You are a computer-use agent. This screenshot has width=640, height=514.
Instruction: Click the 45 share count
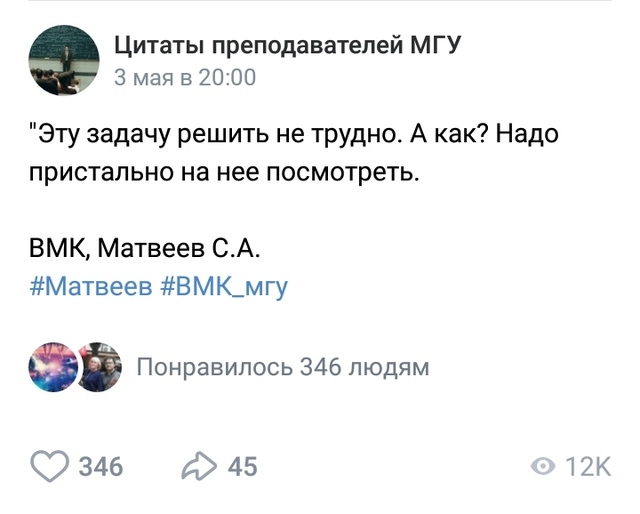[242, 466]
